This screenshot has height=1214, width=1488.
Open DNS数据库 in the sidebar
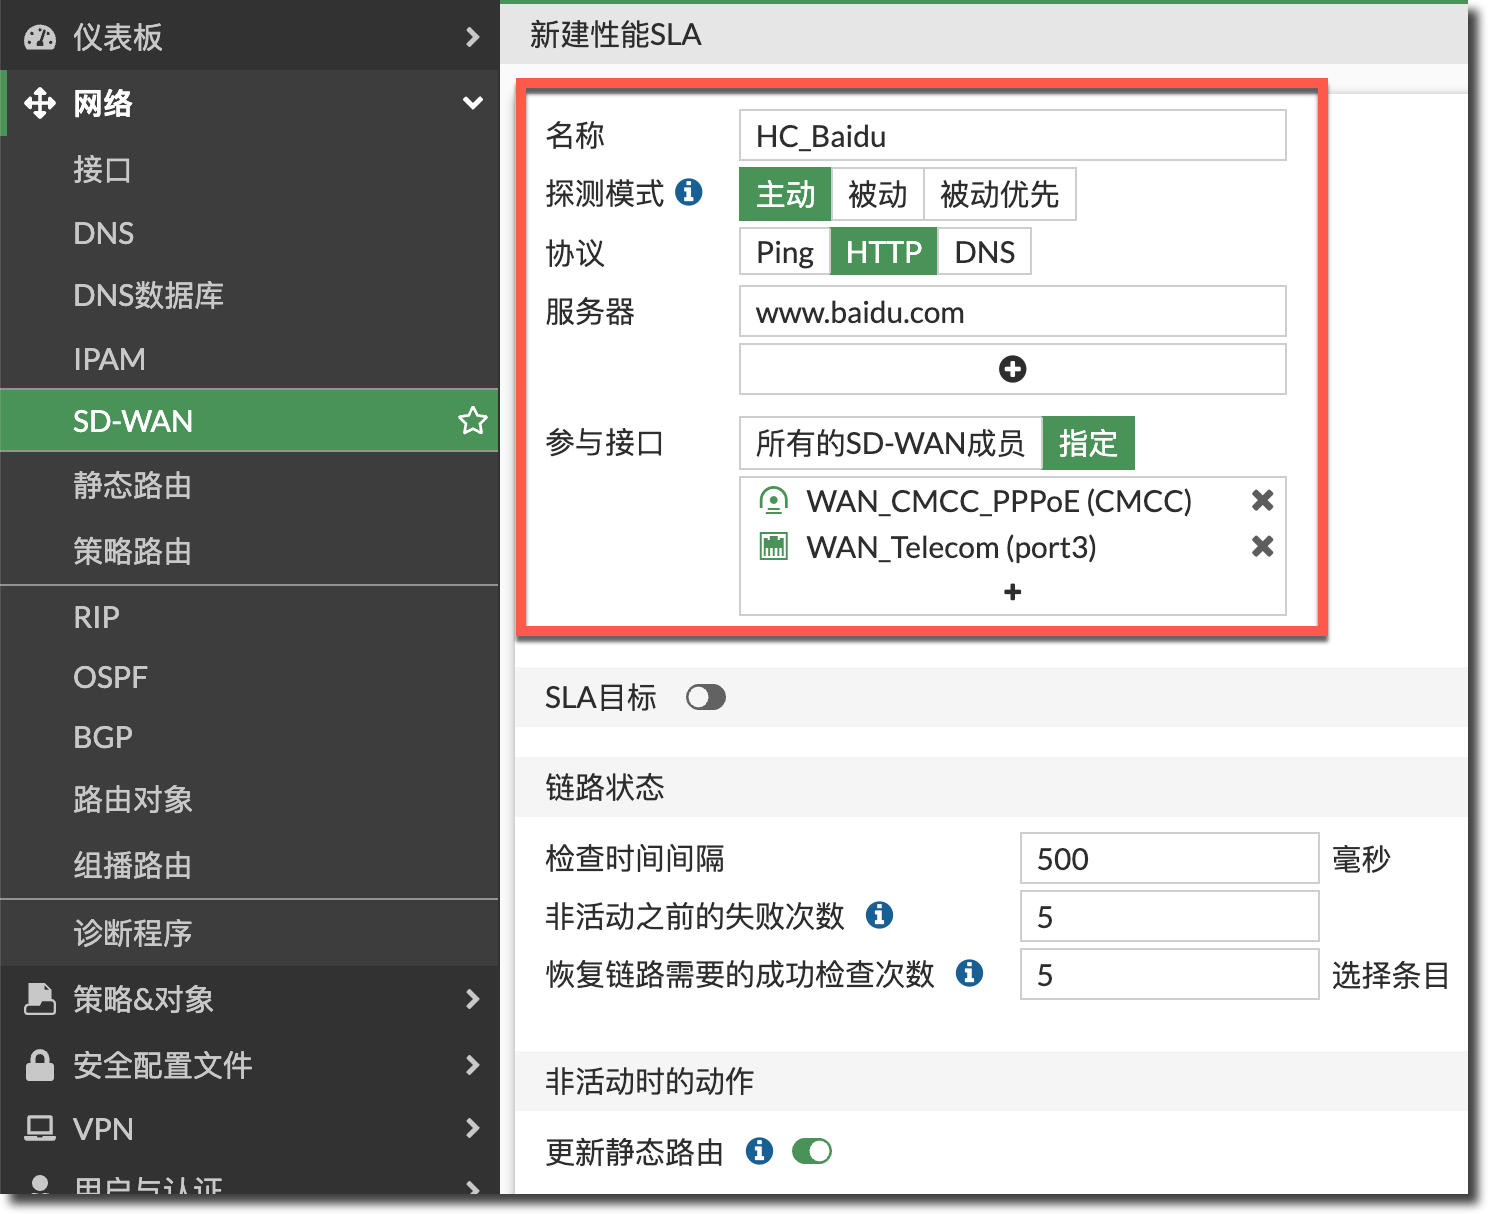tap(148, 296)
